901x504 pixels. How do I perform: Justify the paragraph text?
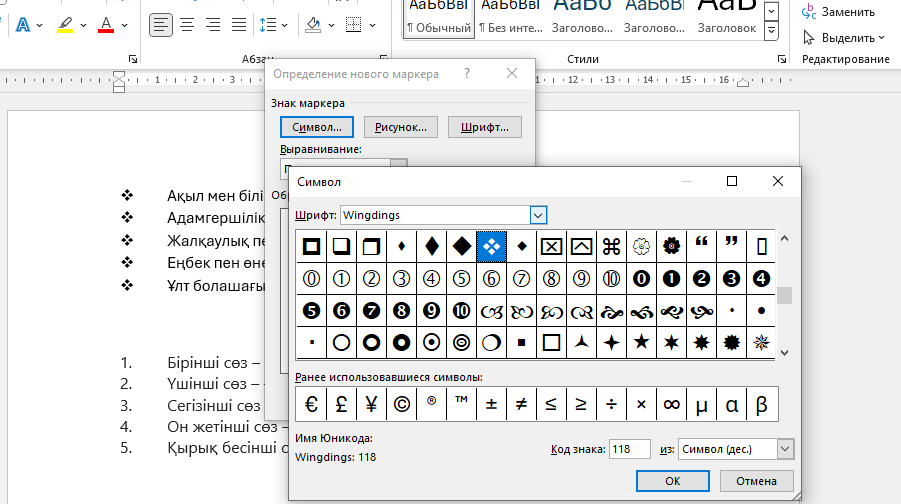tap(239, 25)
